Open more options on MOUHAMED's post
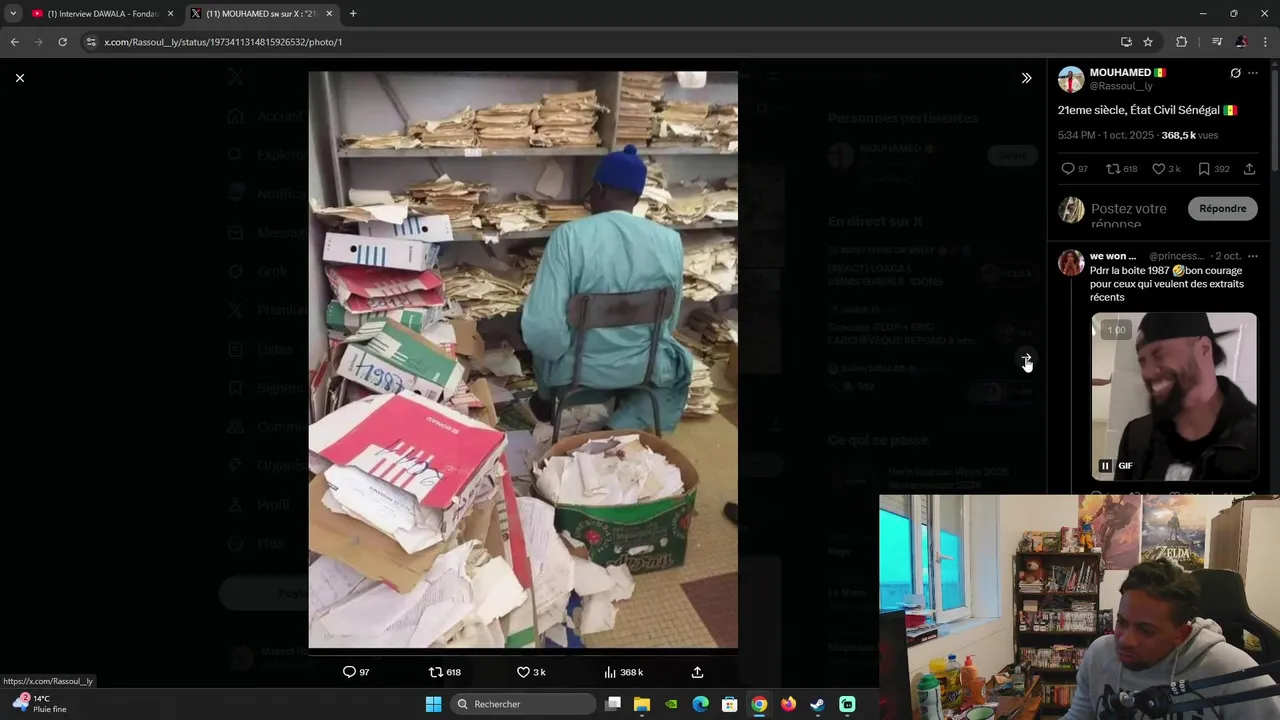Image resolution: width=1280 pixels, height=720 pixels. tap(1253, 73)
